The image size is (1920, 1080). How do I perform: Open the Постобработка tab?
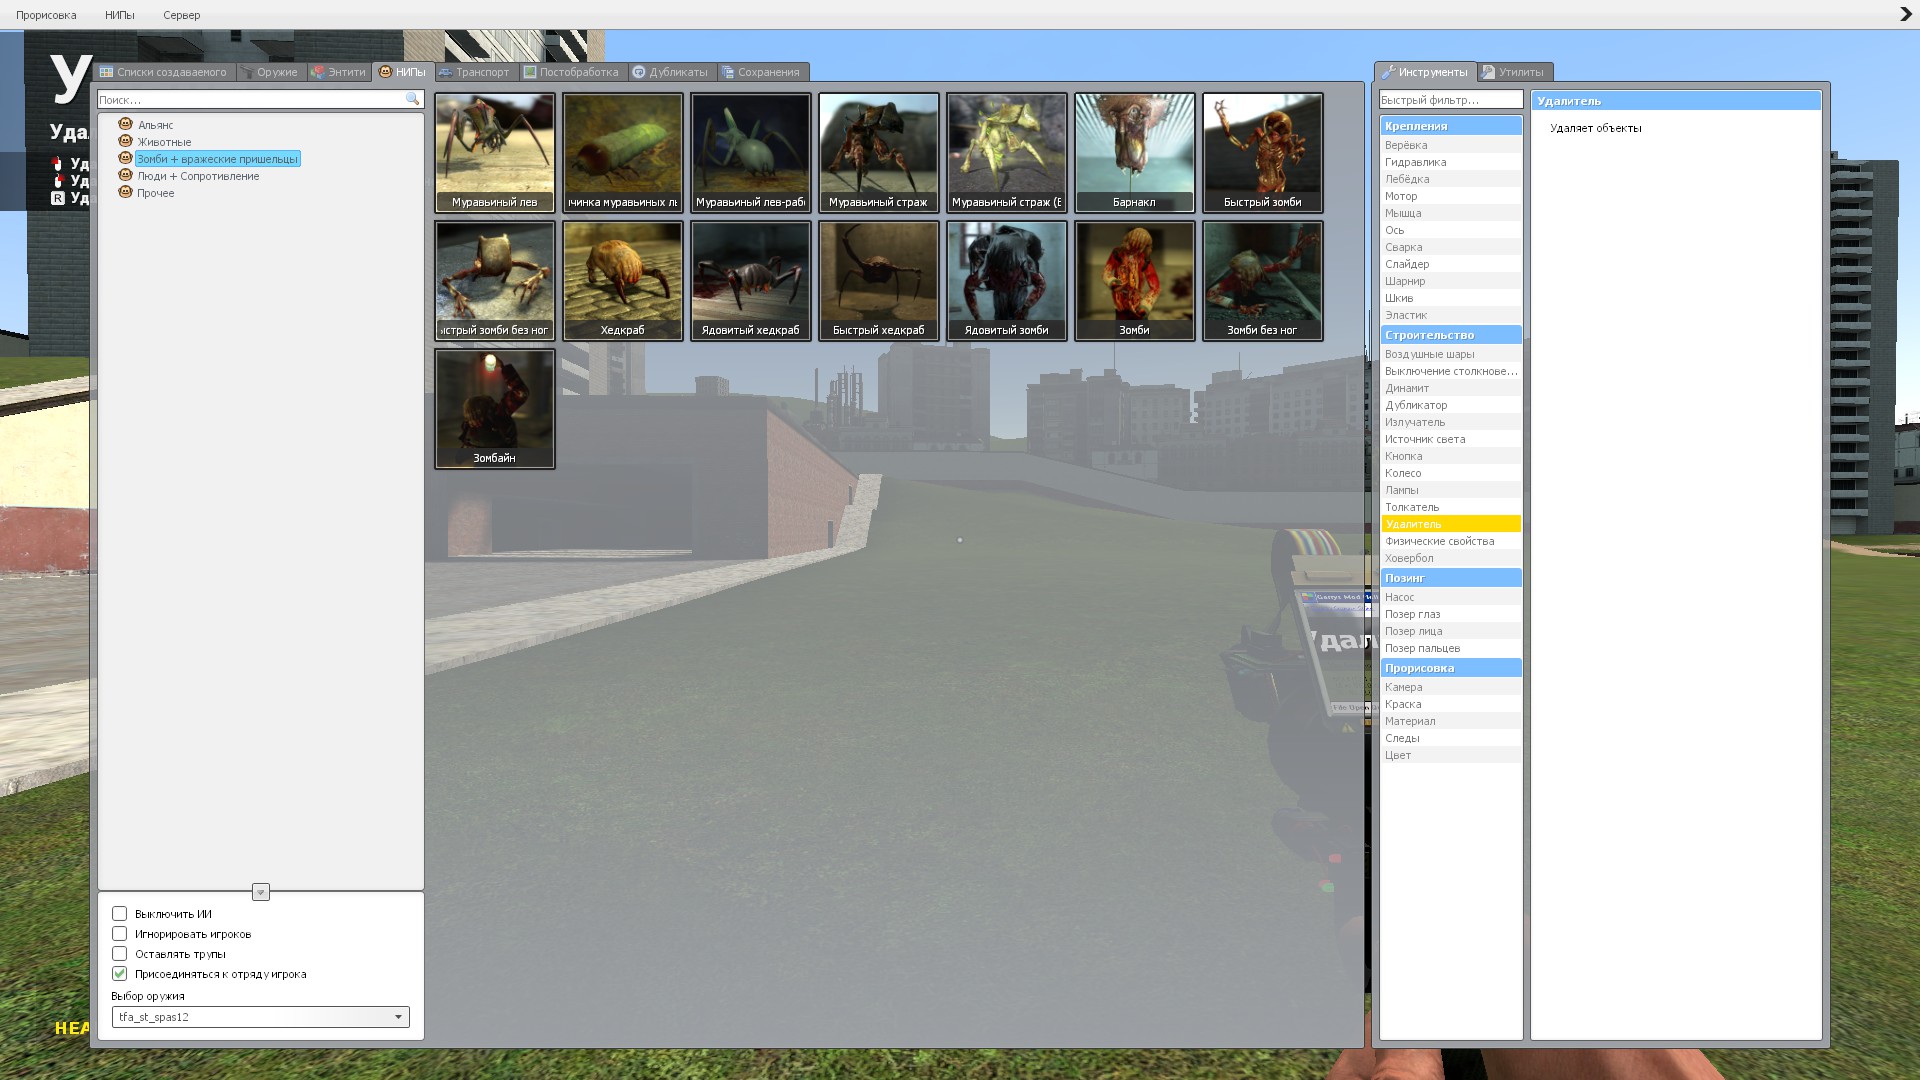(572, 72)
